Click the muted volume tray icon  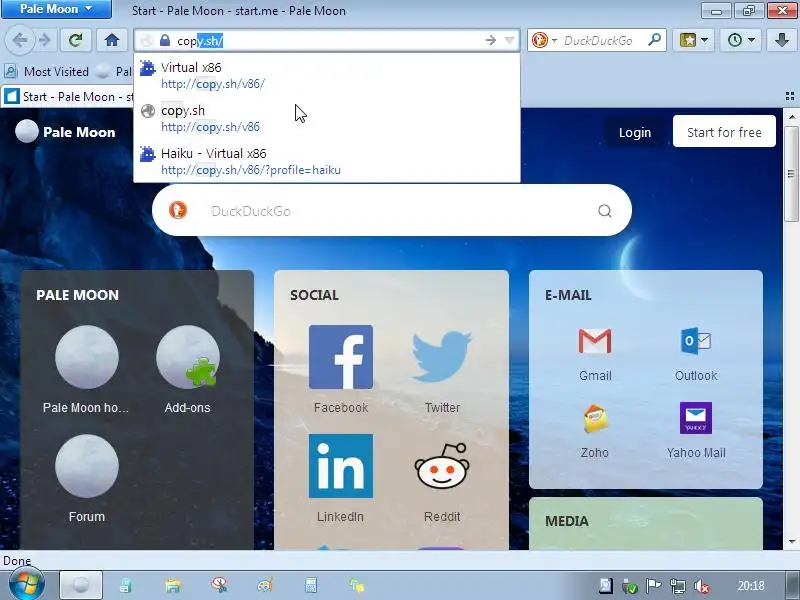[702, 586]
